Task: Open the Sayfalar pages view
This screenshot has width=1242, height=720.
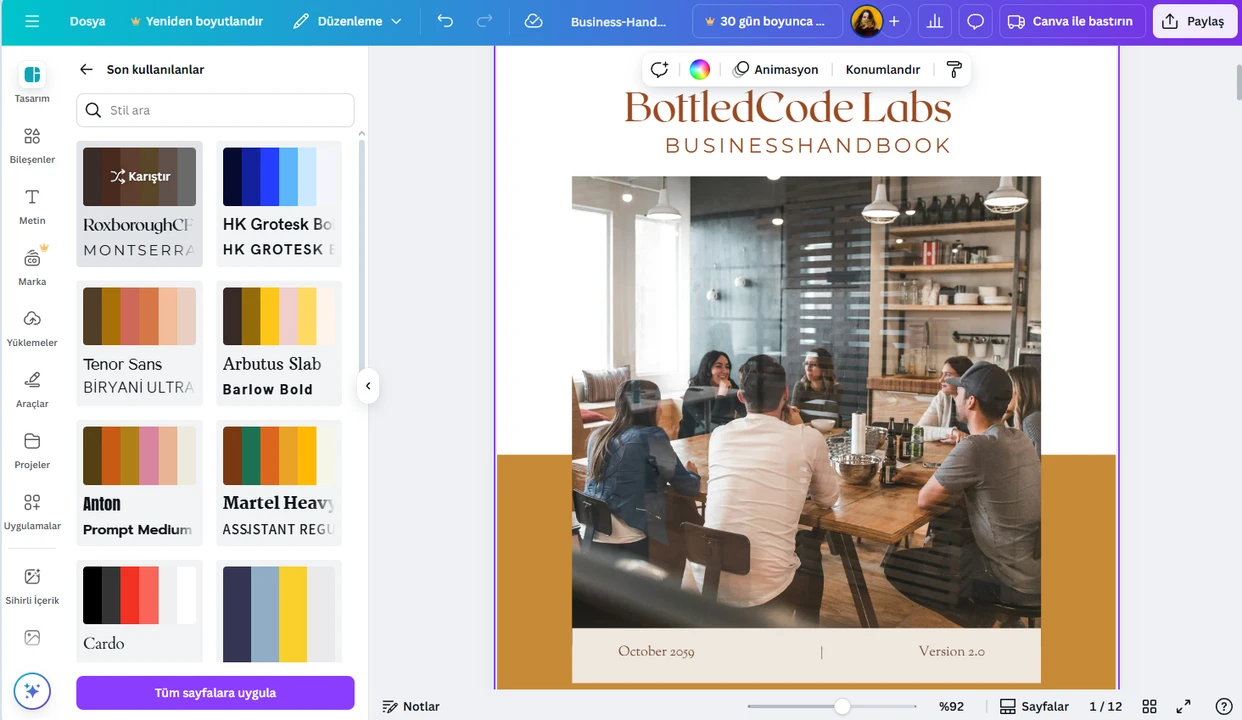Action: [1034, 706]
